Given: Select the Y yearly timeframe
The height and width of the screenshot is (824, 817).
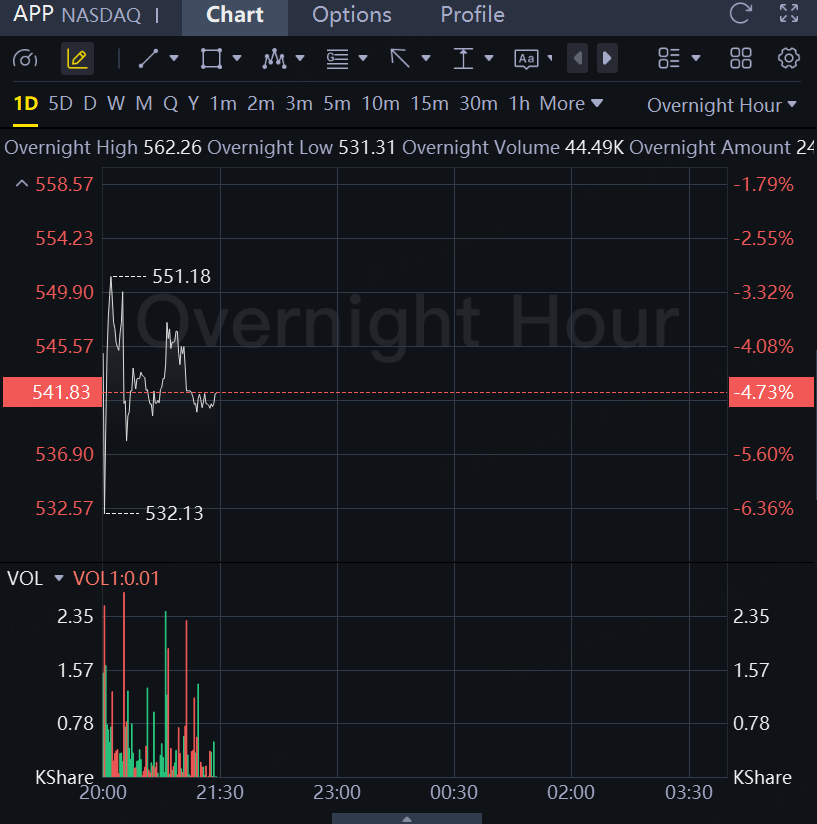Looking at the screenshot, I should pyautogui.click(x=193, y=104).
